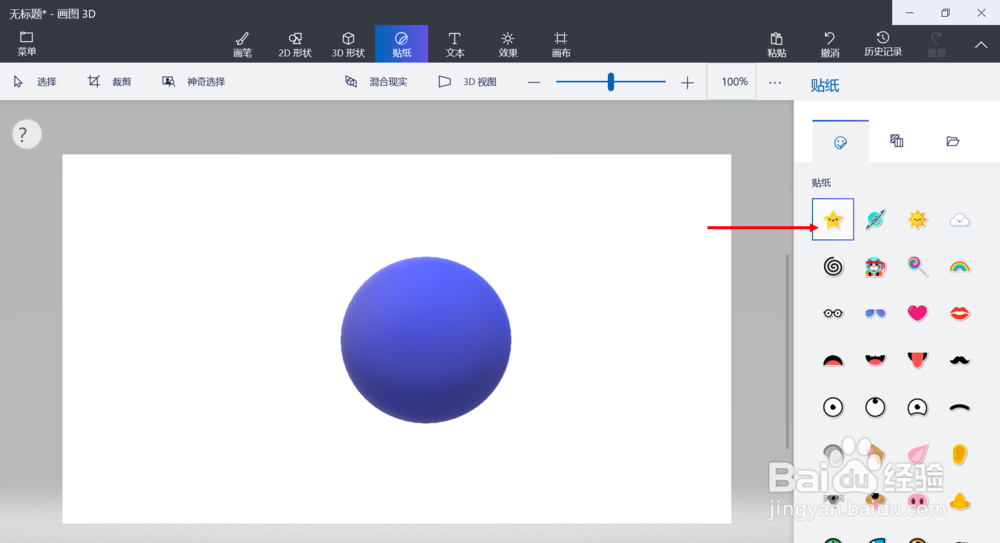This screenshot has height=543, width=1000.
Task: Toggle the 3D 视图 view
Action: click(x=467, y=82)
